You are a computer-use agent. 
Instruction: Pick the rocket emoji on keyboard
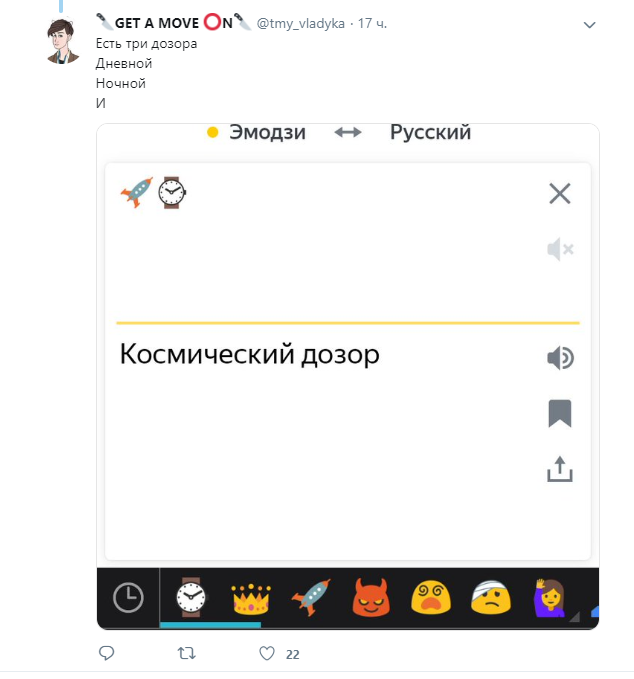click(x=311, y=598)
